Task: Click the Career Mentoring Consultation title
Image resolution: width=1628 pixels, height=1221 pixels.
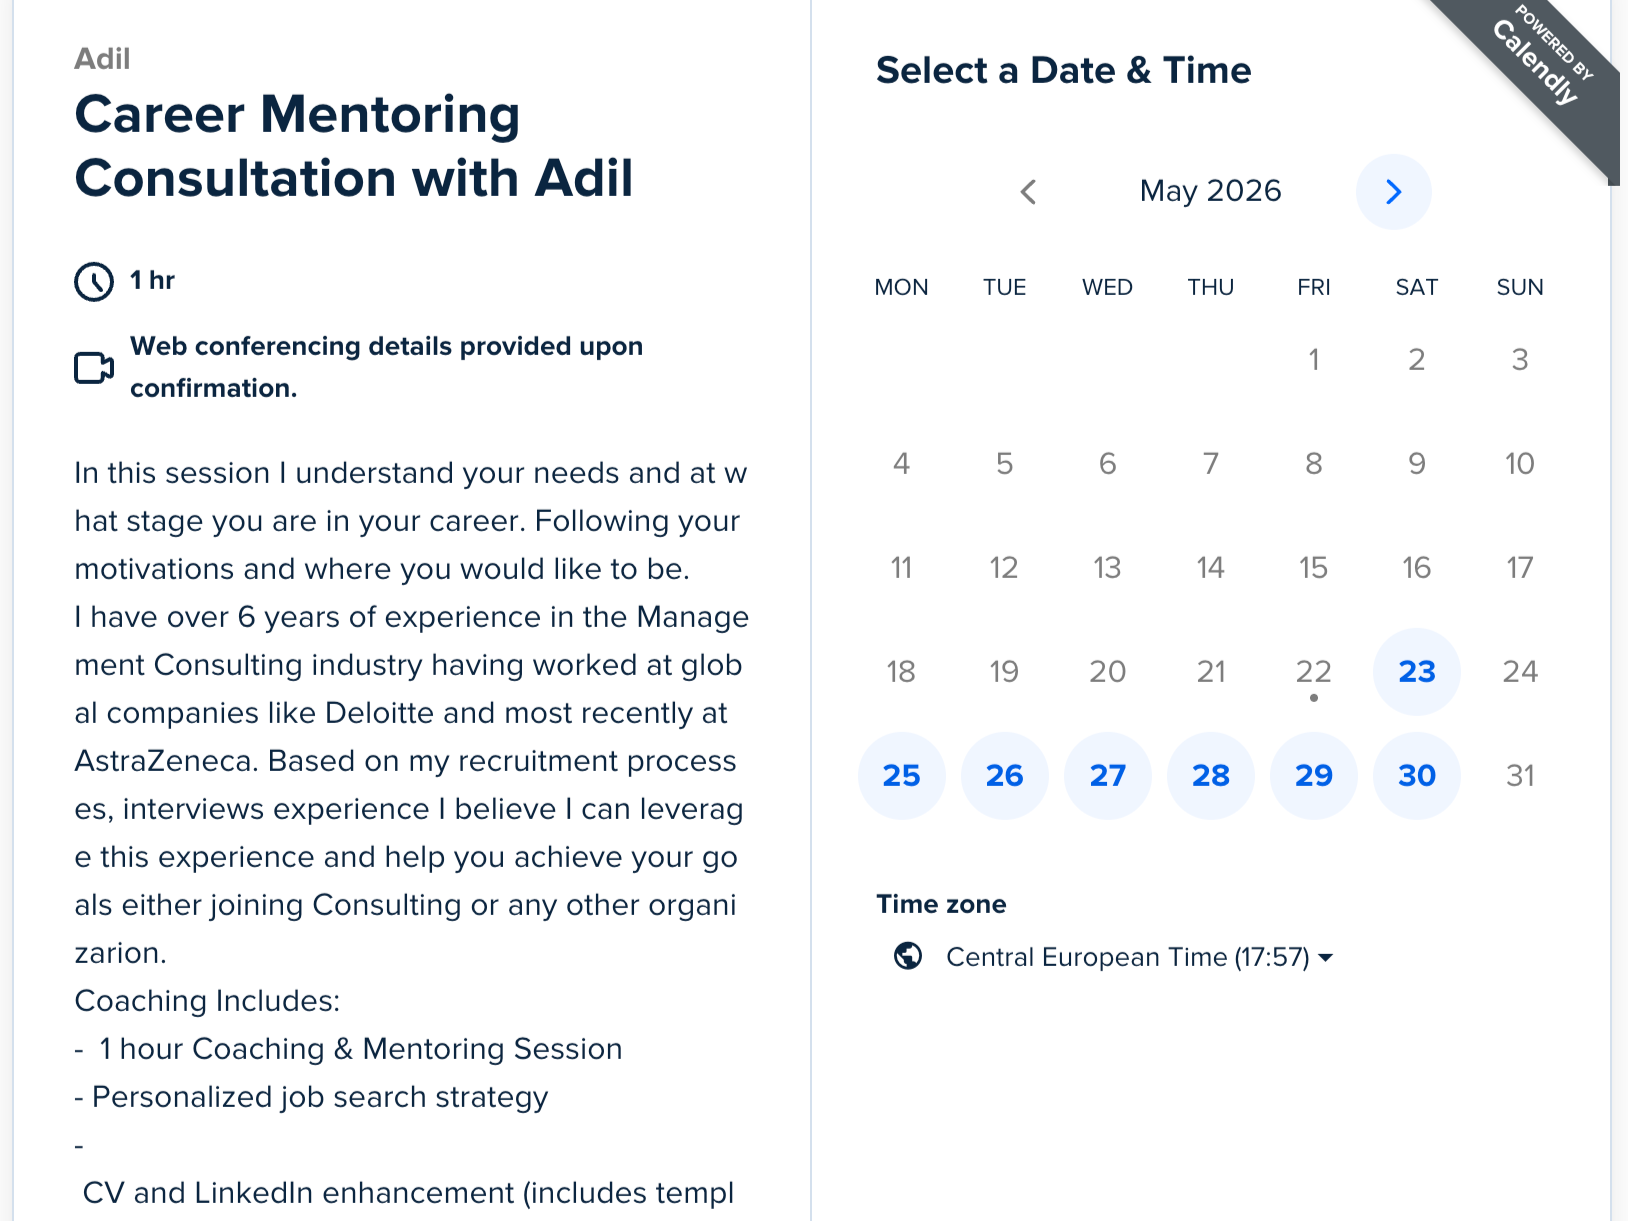Action: [x=354, y=146]
